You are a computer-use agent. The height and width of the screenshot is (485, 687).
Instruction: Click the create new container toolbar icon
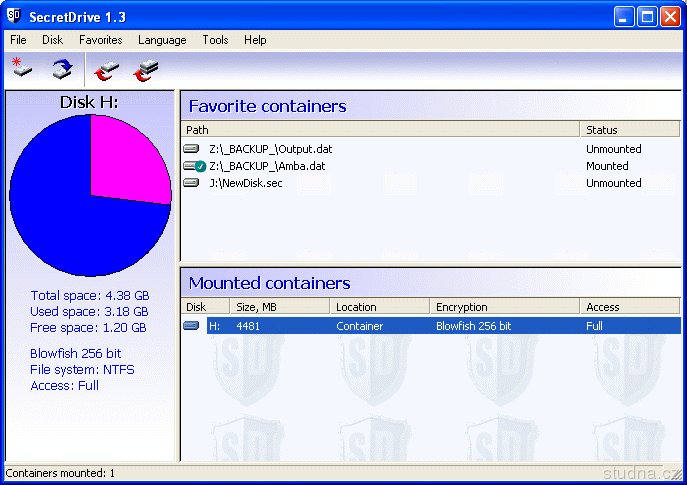(22, 68)
